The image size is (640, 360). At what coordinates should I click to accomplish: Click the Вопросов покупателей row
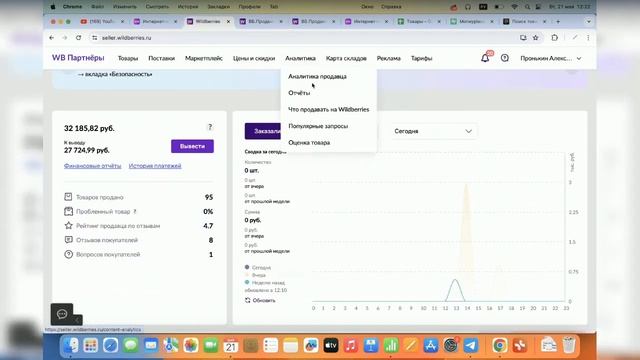click(138, 254)
